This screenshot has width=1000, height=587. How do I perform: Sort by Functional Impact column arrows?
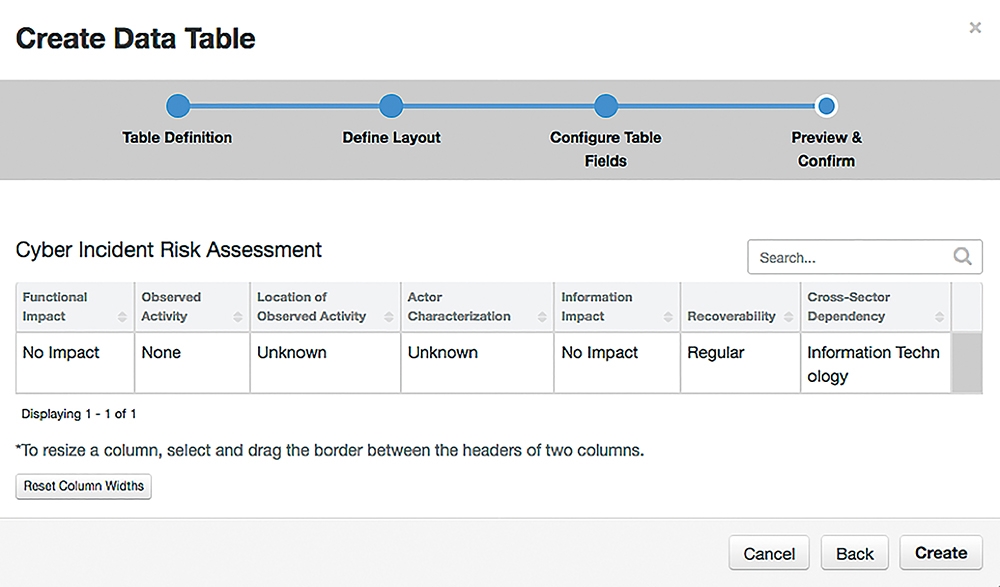click(x=122, y=316)
